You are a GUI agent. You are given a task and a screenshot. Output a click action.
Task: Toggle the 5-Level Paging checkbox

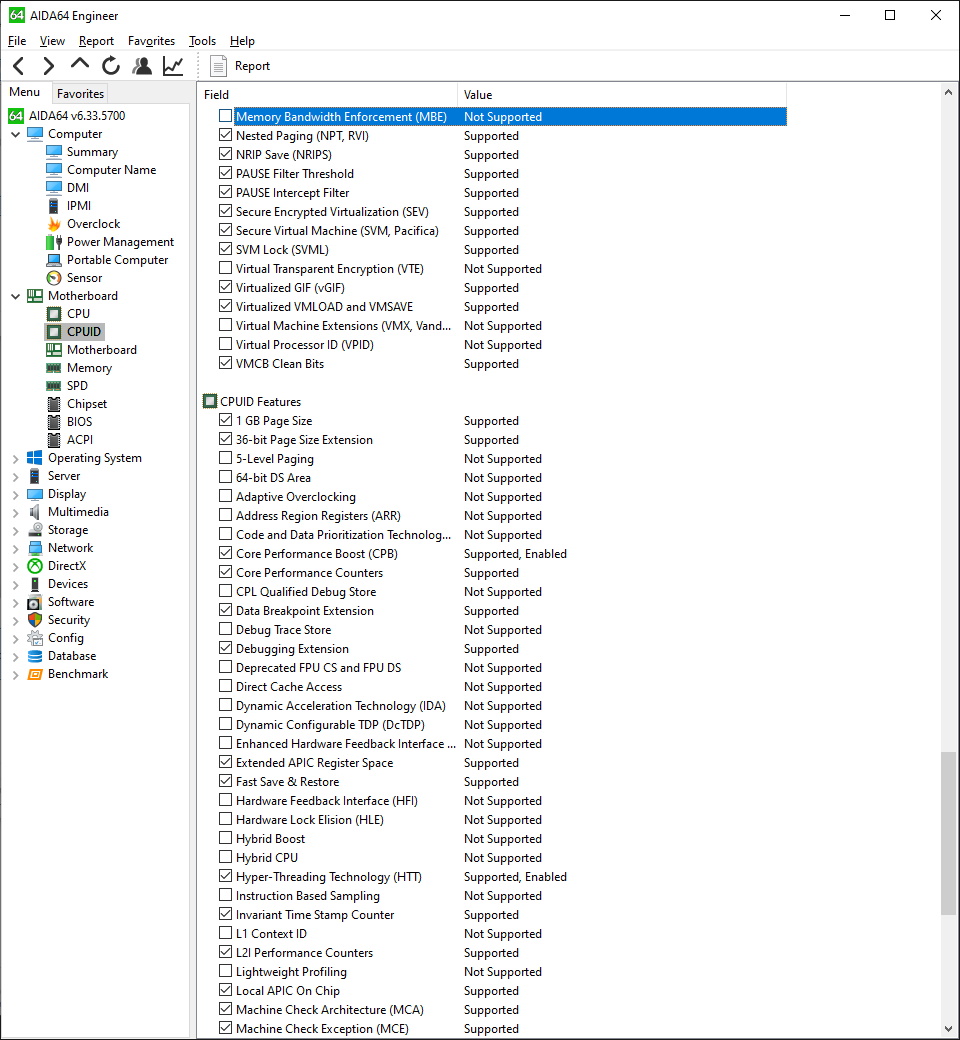point(226,458)
